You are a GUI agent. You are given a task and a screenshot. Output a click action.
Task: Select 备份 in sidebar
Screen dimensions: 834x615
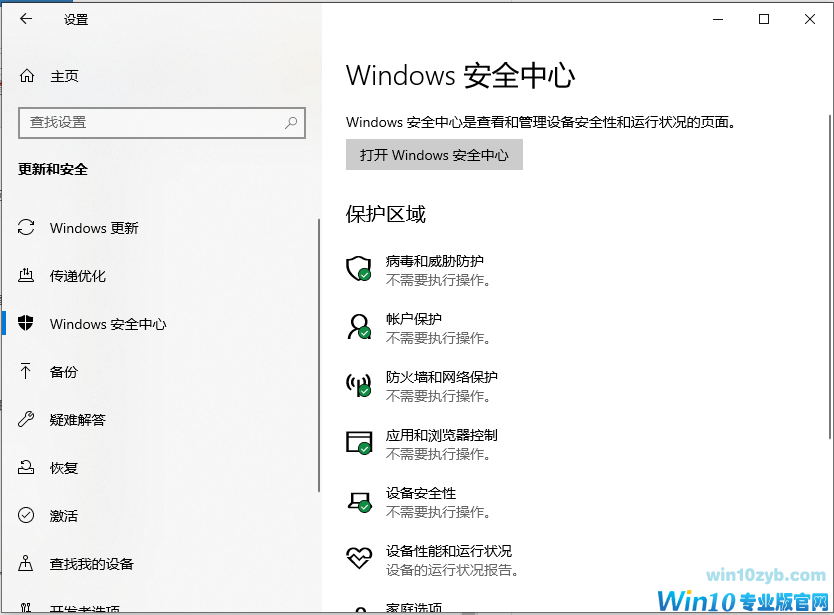(x=63, y=372)
